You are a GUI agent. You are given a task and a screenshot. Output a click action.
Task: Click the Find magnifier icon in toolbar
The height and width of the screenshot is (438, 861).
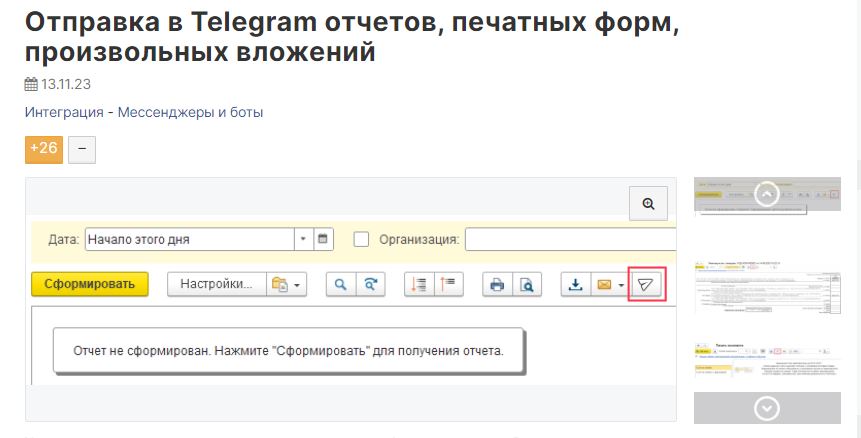coord(341,285)
